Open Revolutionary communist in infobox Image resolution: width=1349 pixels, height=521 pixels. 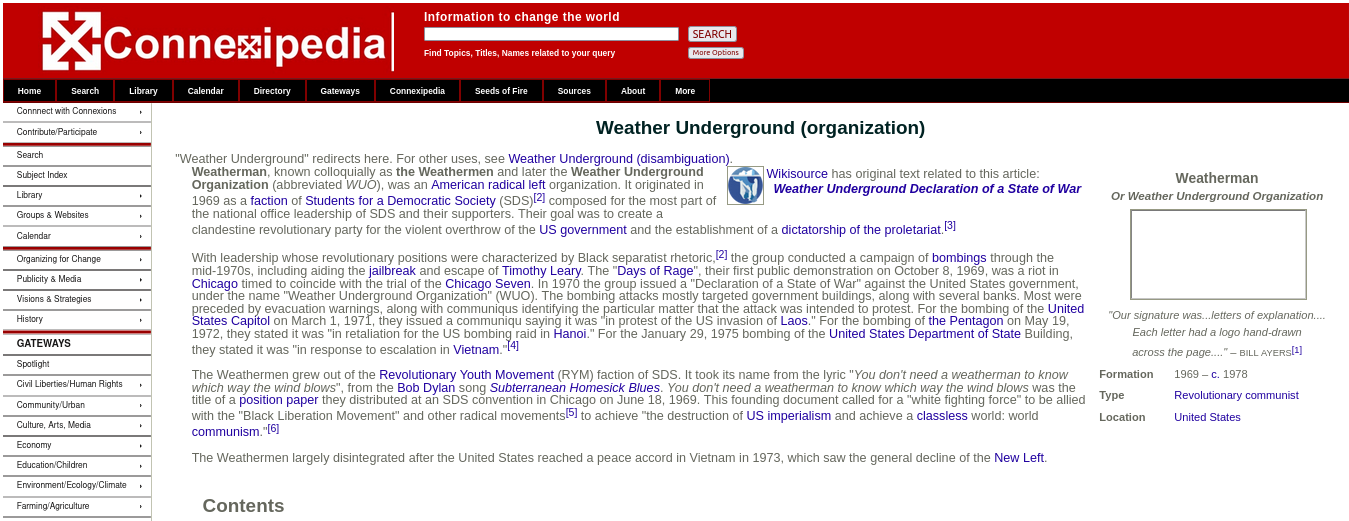tap(1236, 395)
